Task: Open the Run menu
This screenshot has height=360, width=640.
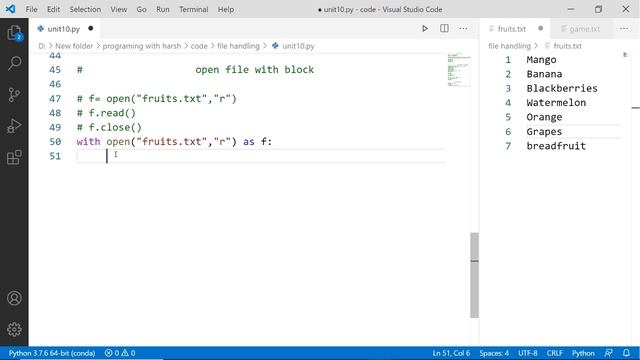Action: click(163, 9)
